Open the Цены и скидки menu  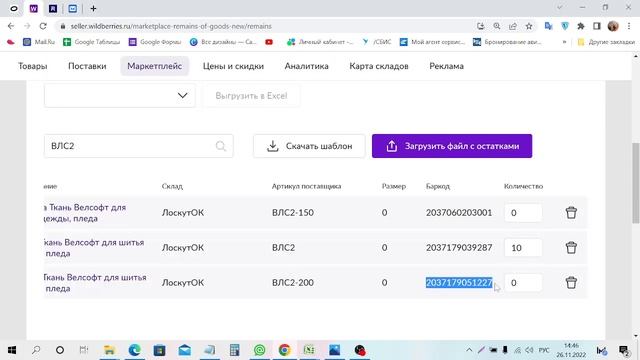tap(233, 66)
